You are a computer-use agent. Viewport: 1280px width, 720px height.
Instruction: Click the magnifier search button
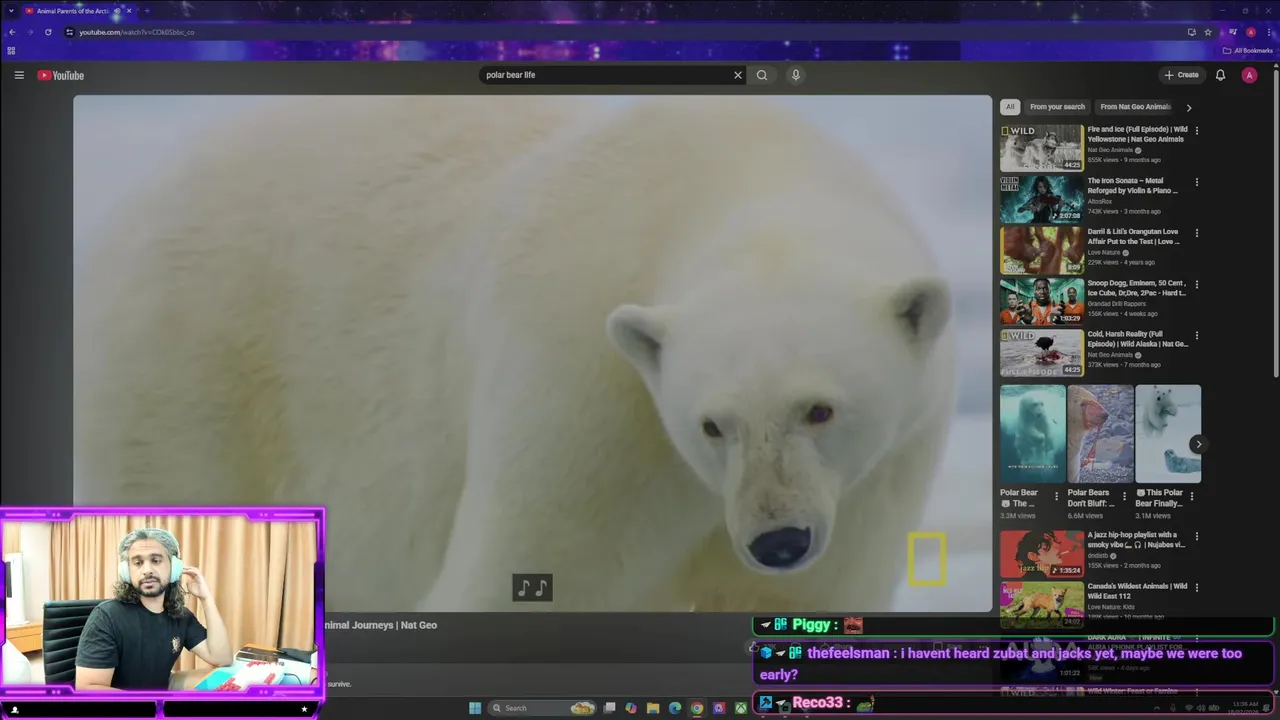click(762, 75)
